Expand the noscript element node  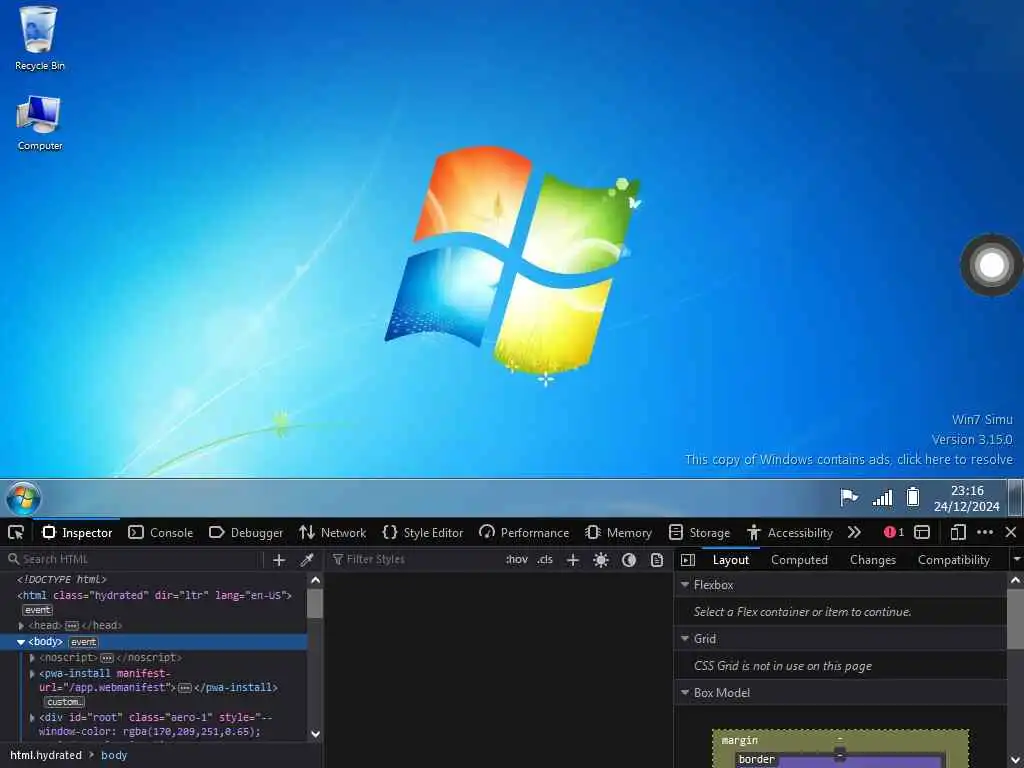(32, 658)
